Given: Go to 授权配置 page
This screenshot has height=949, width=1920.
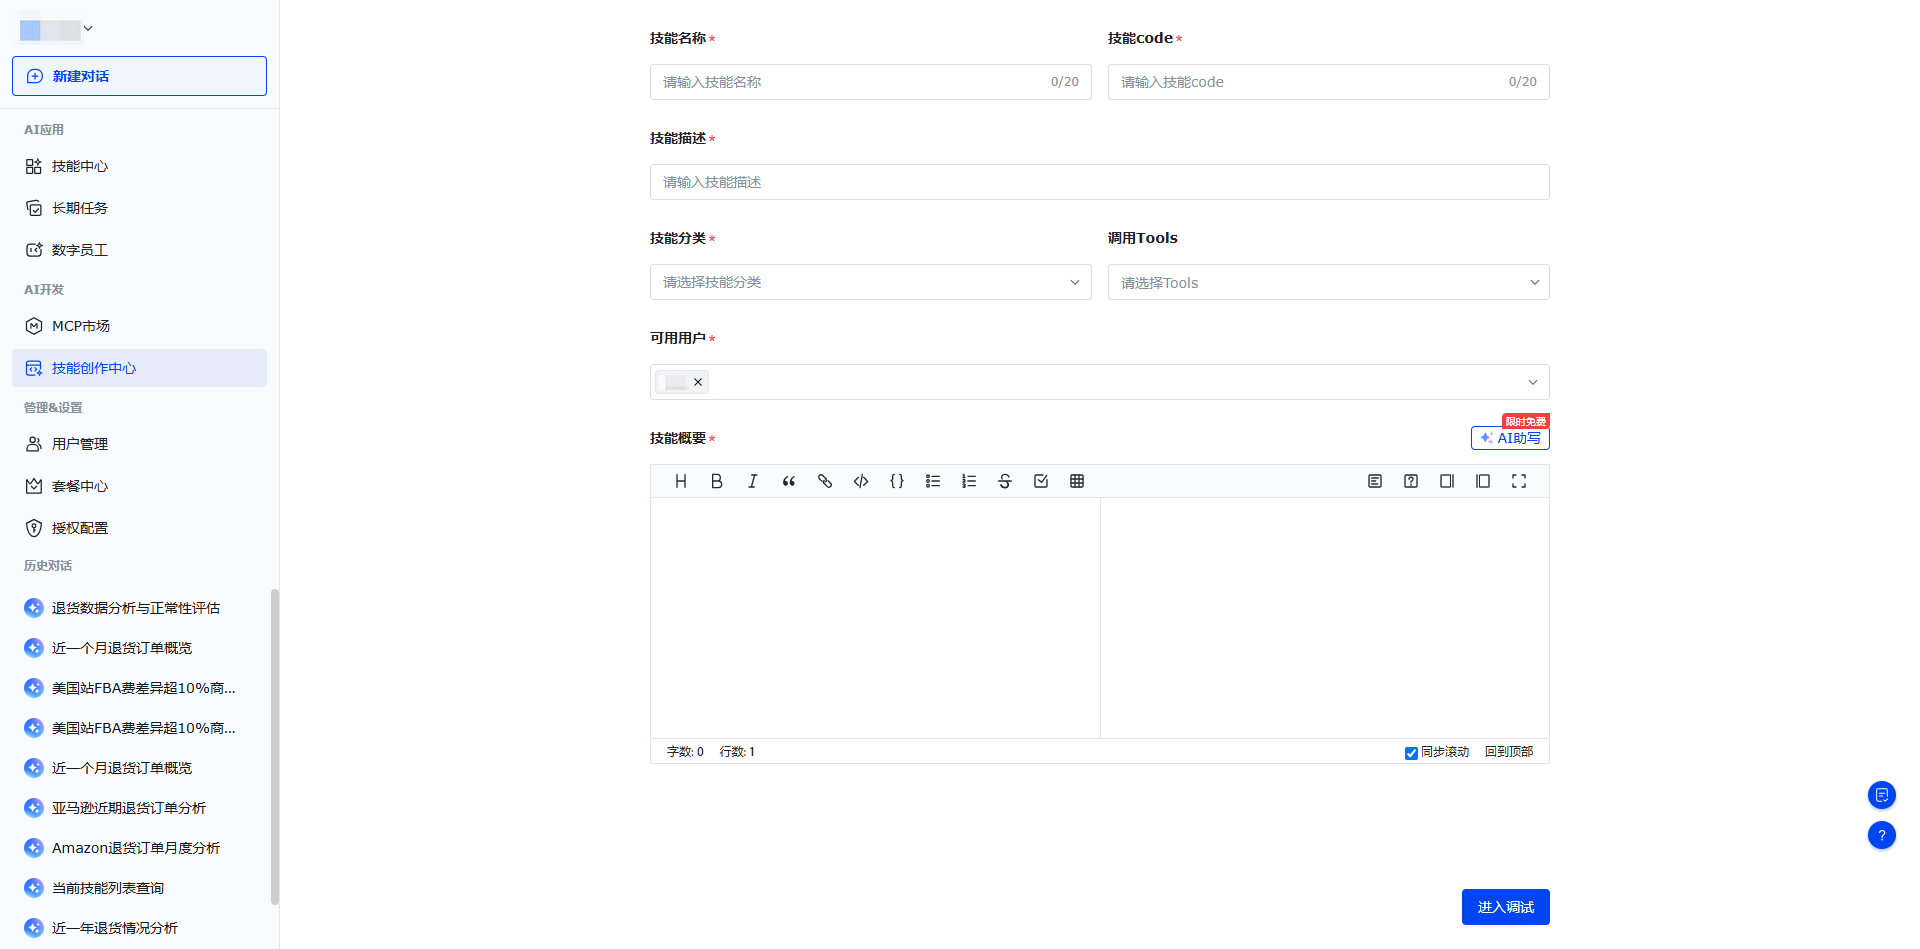Looking at the screenshot, I should pyautogui.click(x=140, y=528).
